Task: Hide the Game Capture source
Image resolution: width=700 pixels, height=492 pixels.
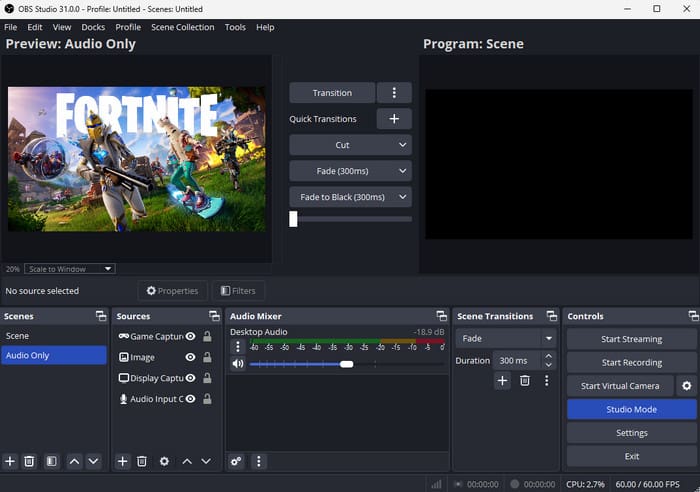Action: tap(191, 336)
